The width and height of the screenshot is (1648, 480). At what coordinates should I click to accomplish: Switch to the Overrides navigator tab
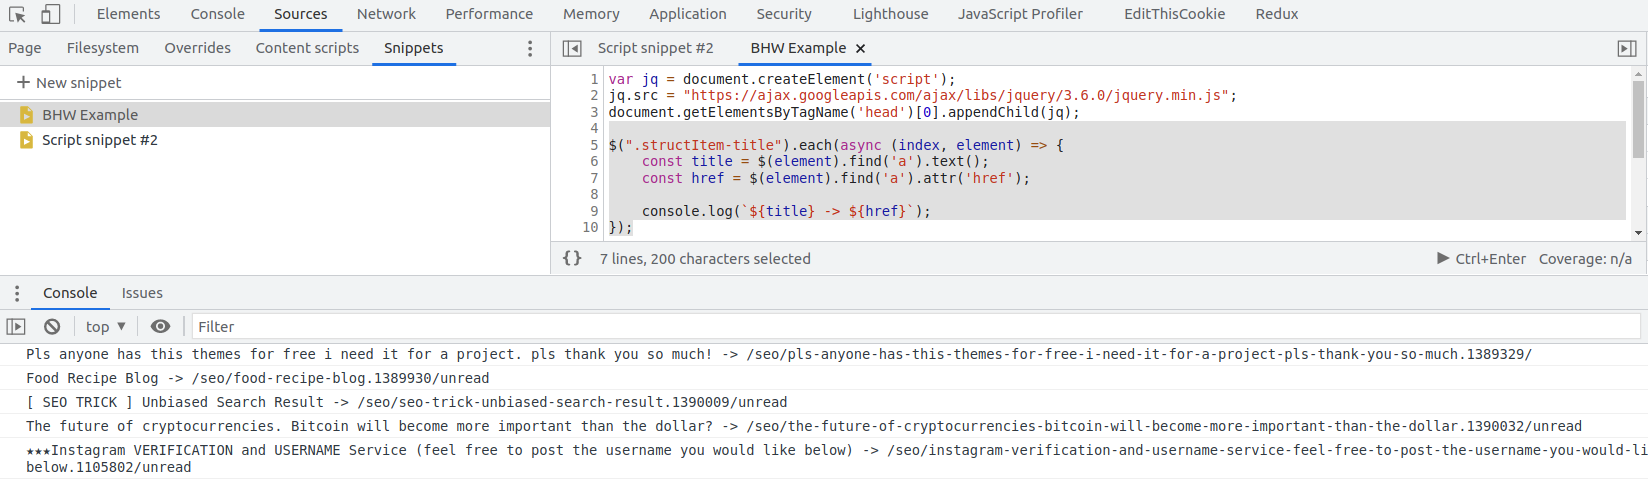click(x=197, y=48)
